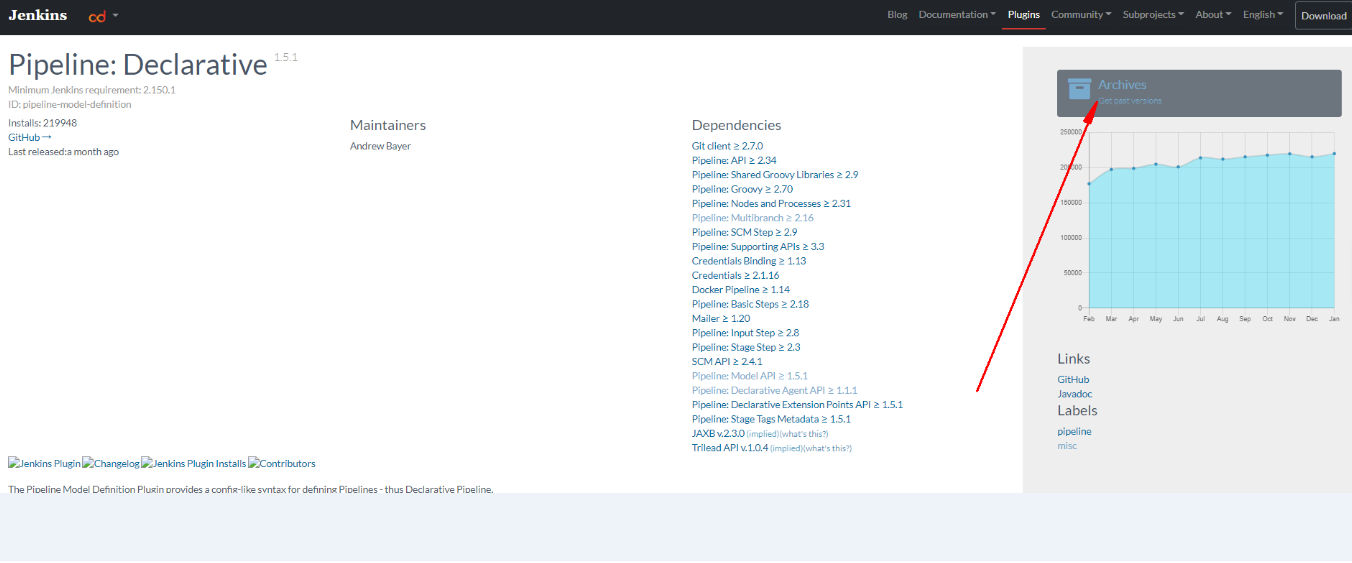Open Pipeline: Basic Steps ≥ 2.18
Image resolution: width=1352 pixels, height=563 pixels.
pyautogui.click(x=750, y=304)
